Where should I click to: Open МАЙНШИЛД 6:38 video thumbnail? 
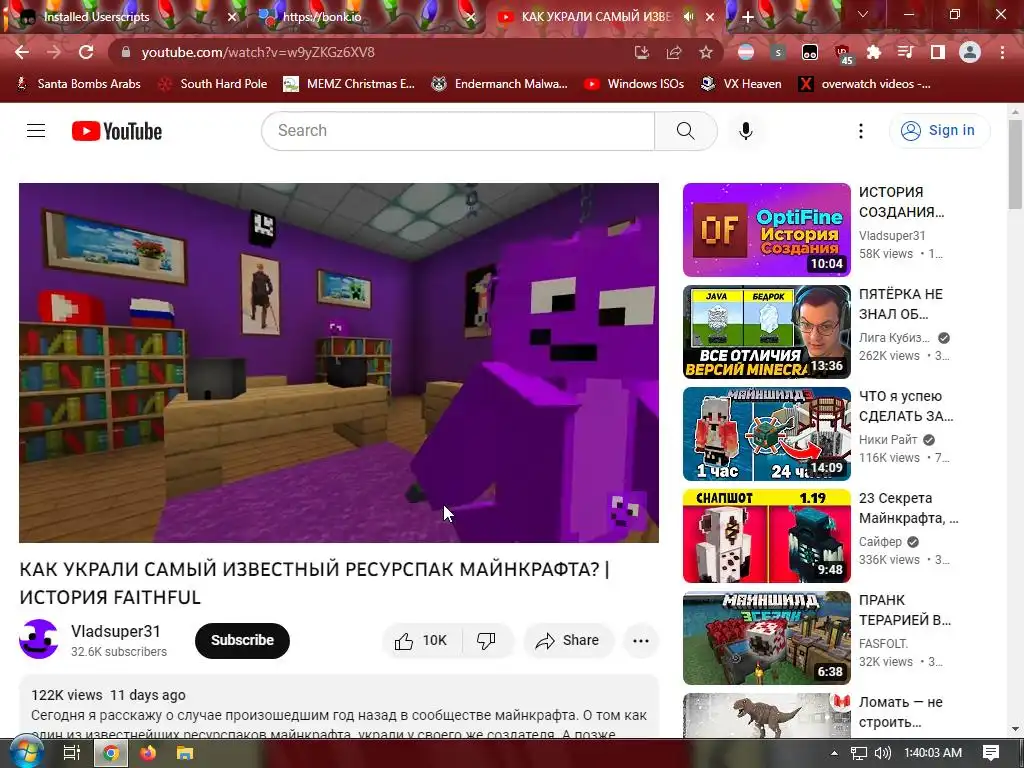(x=767, y=637)
